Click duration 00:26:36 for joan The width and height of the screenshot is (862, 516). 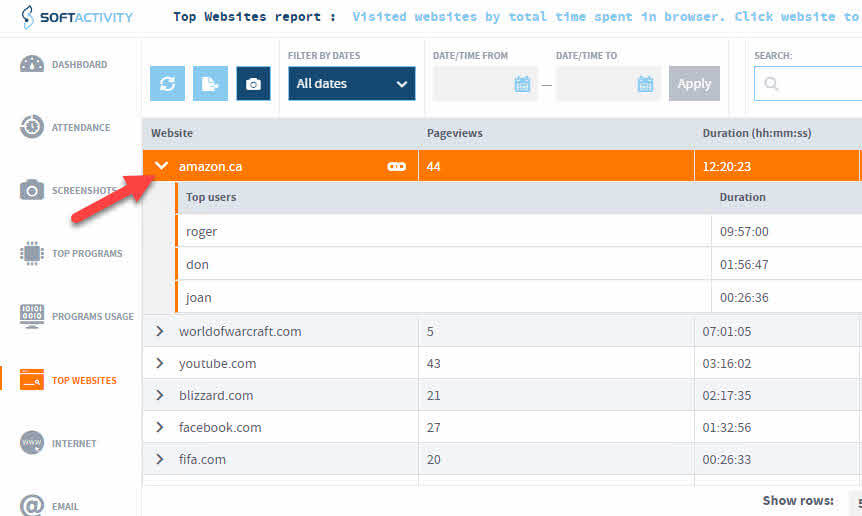(x=744, y=297)
